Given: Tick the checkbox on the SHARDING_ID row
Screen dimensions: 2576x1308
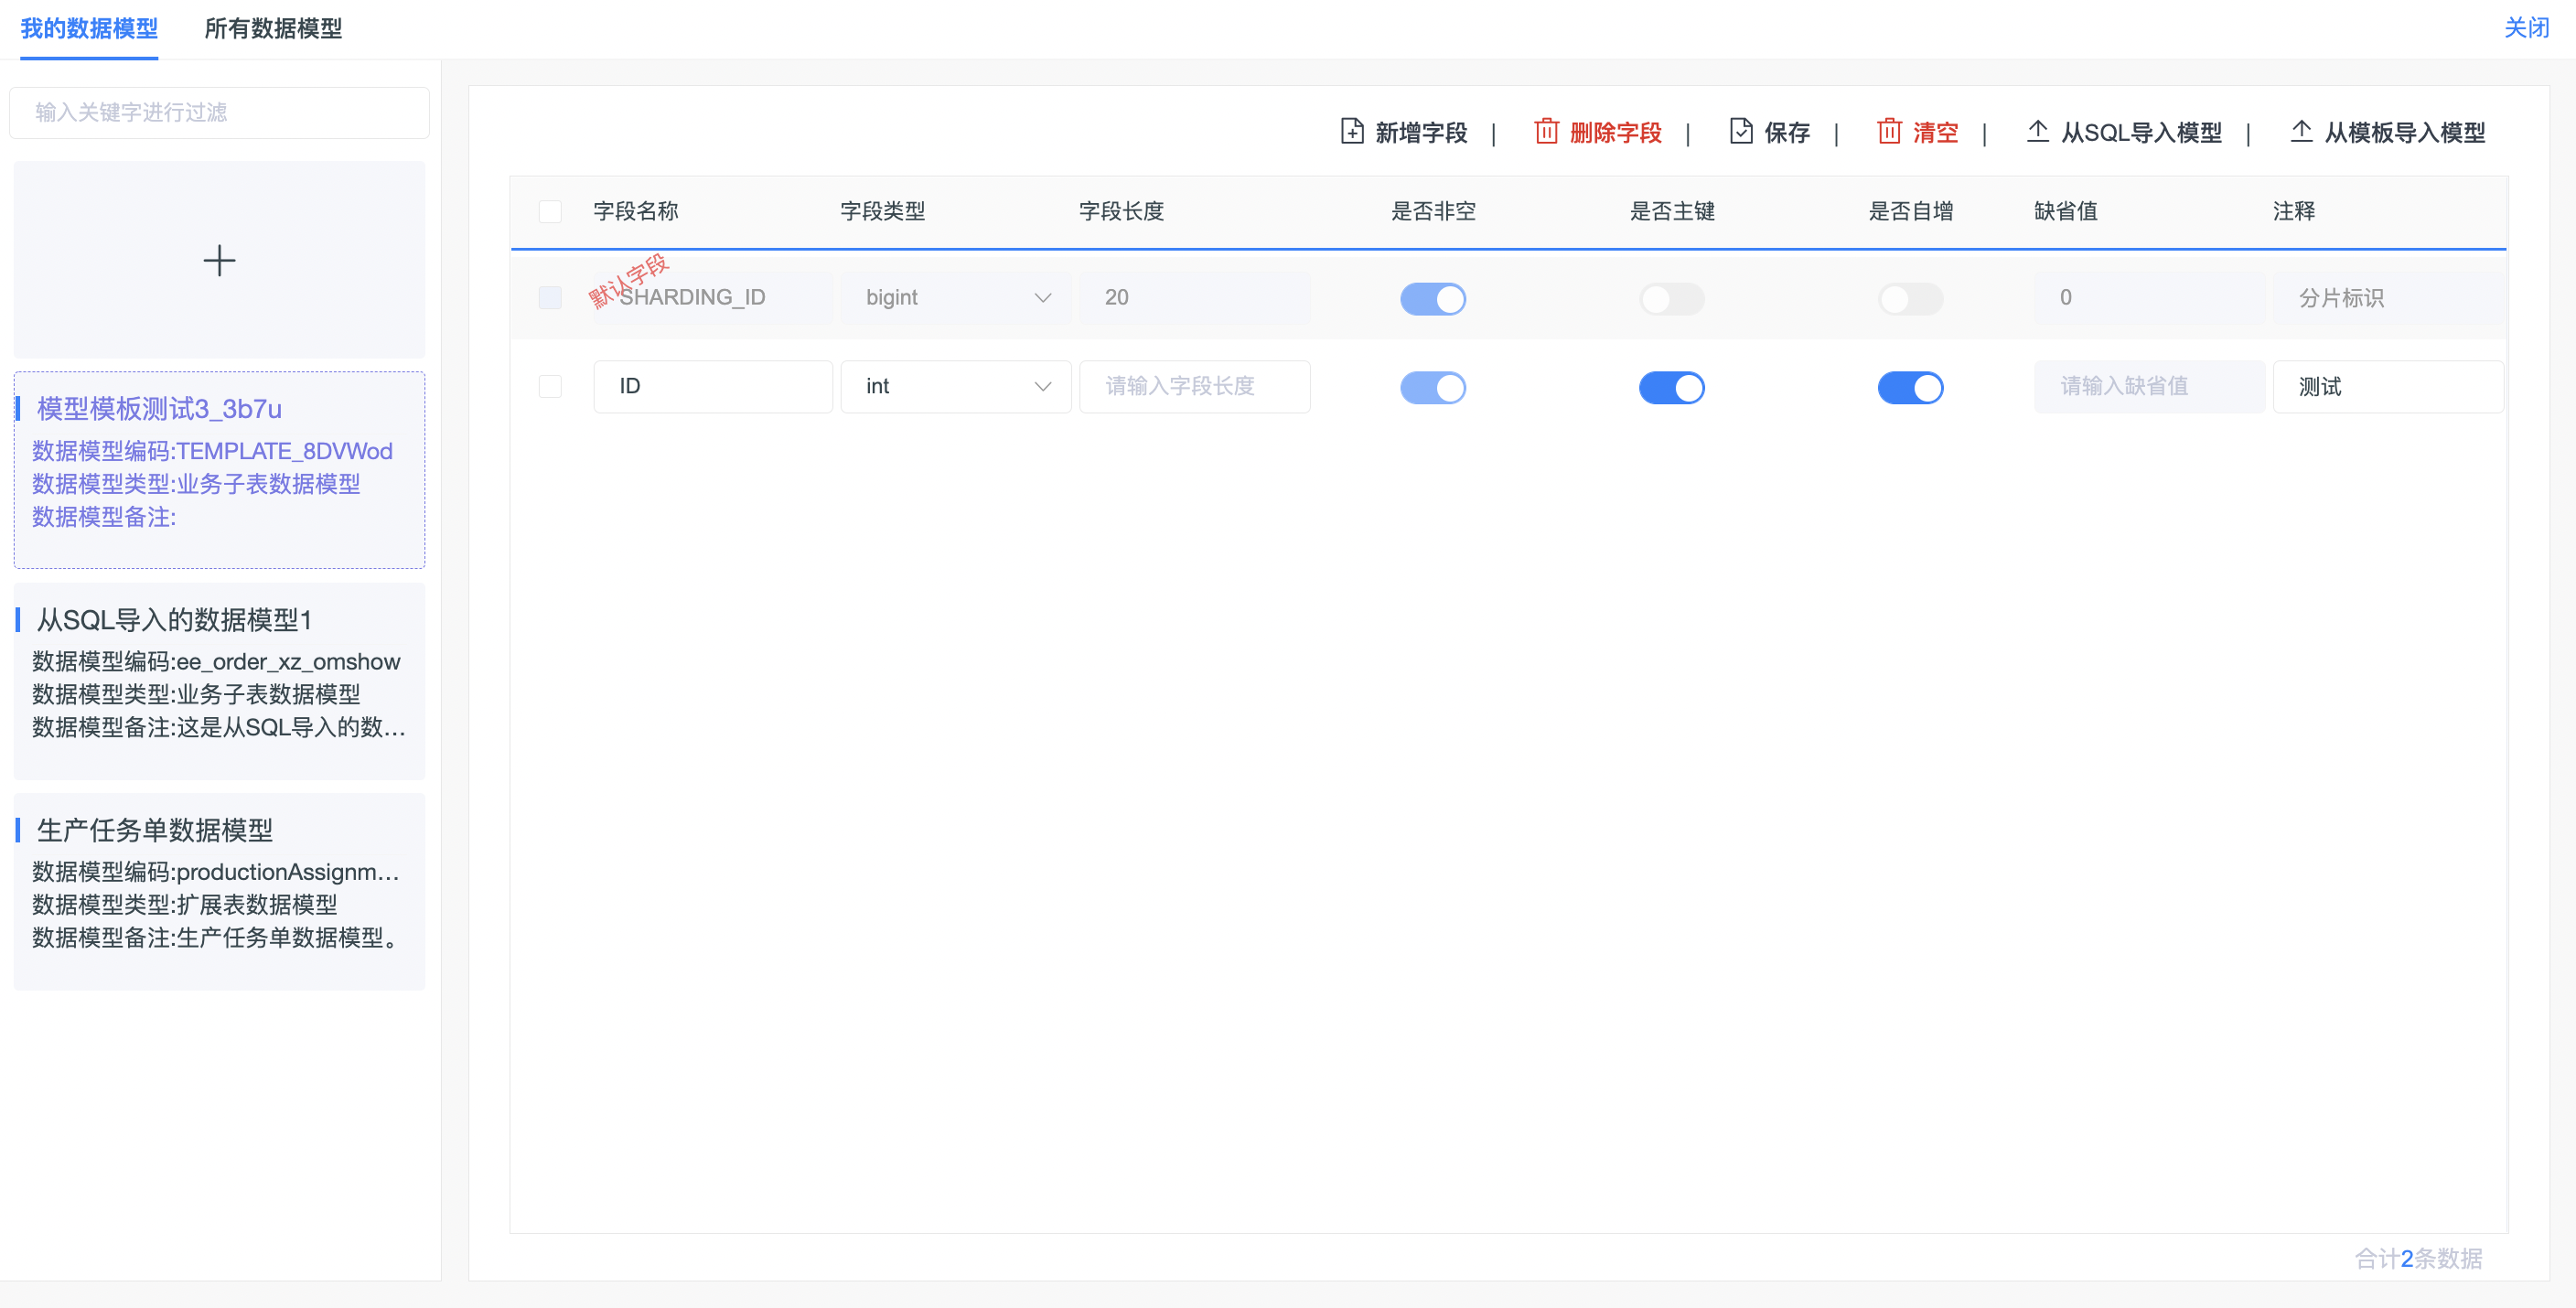Looking at the screenshot, I should click(550, 298).
